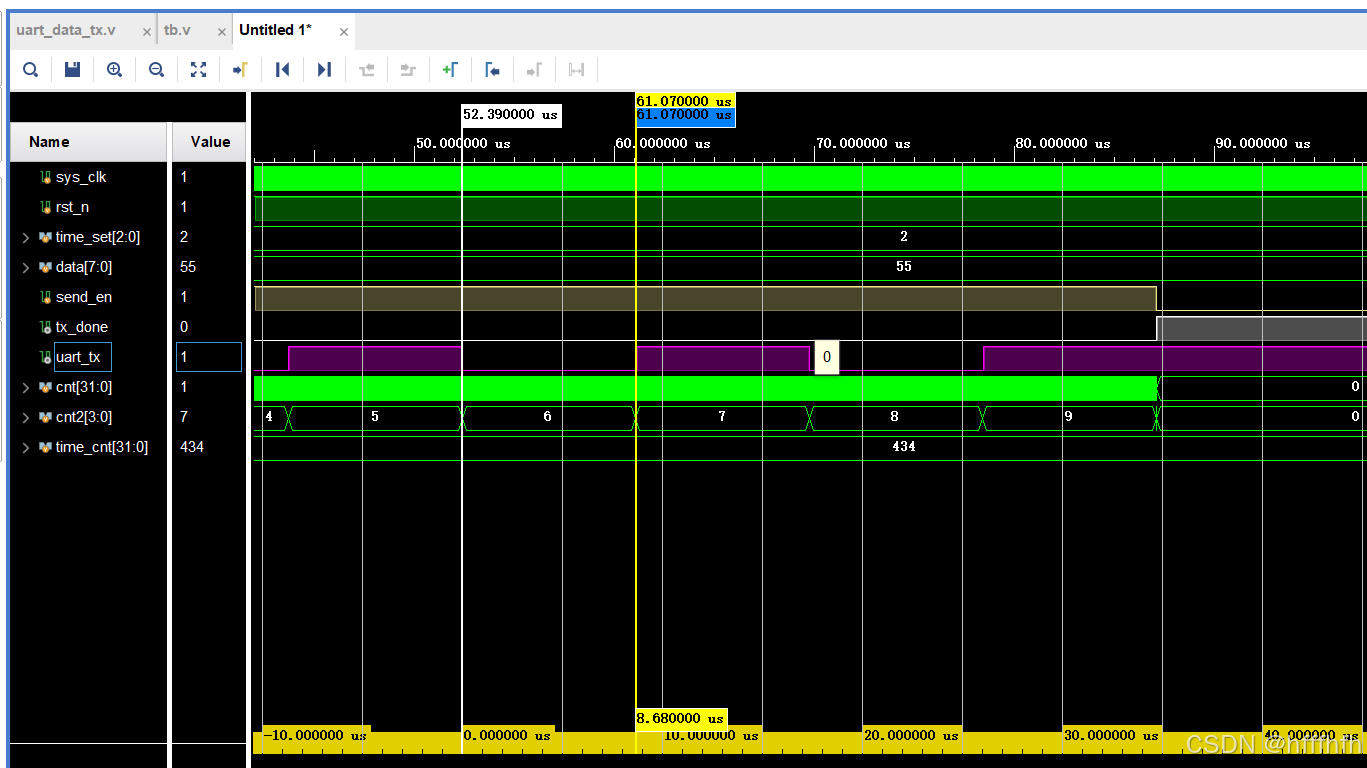Click the white 52.390000 us marker label

tap(511, 115)
